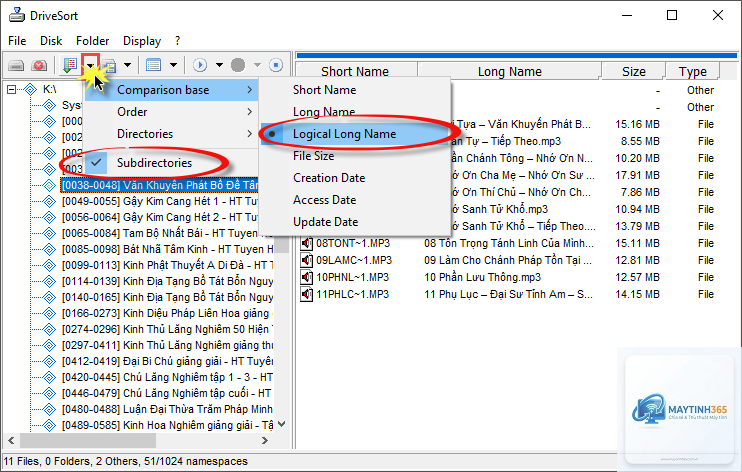Click speaker icon of 09LAMC~1.MP3
Image resolution: width=742 pixels, height=472 pixels.
click(x=307, y=260)
